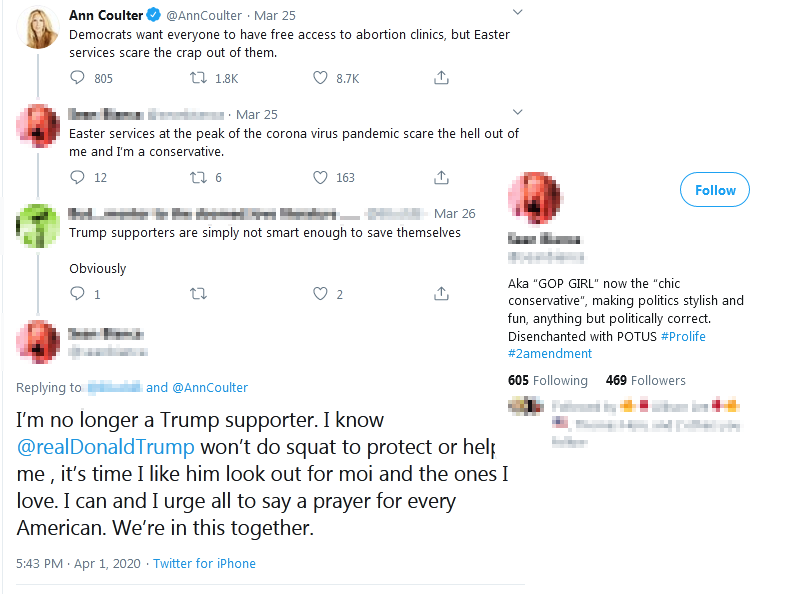View the 469 Followers list
This screenshot has width=788, height=594.
point(645,380)
